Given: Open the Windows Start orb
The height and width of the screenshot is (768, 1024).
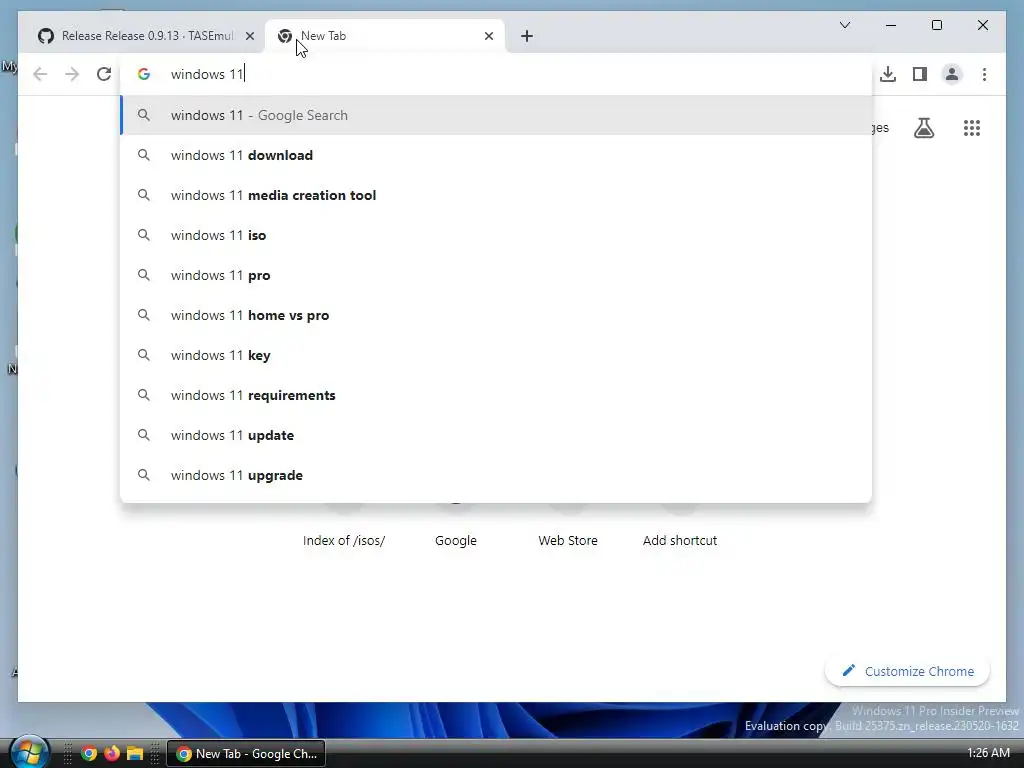Looking at the screenshot, I should 29,752.
